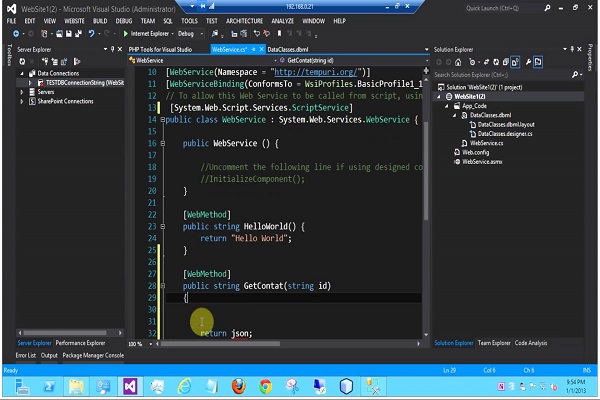Open the WEBSITE menu
600x400 pixels.
tap(74, 21)
